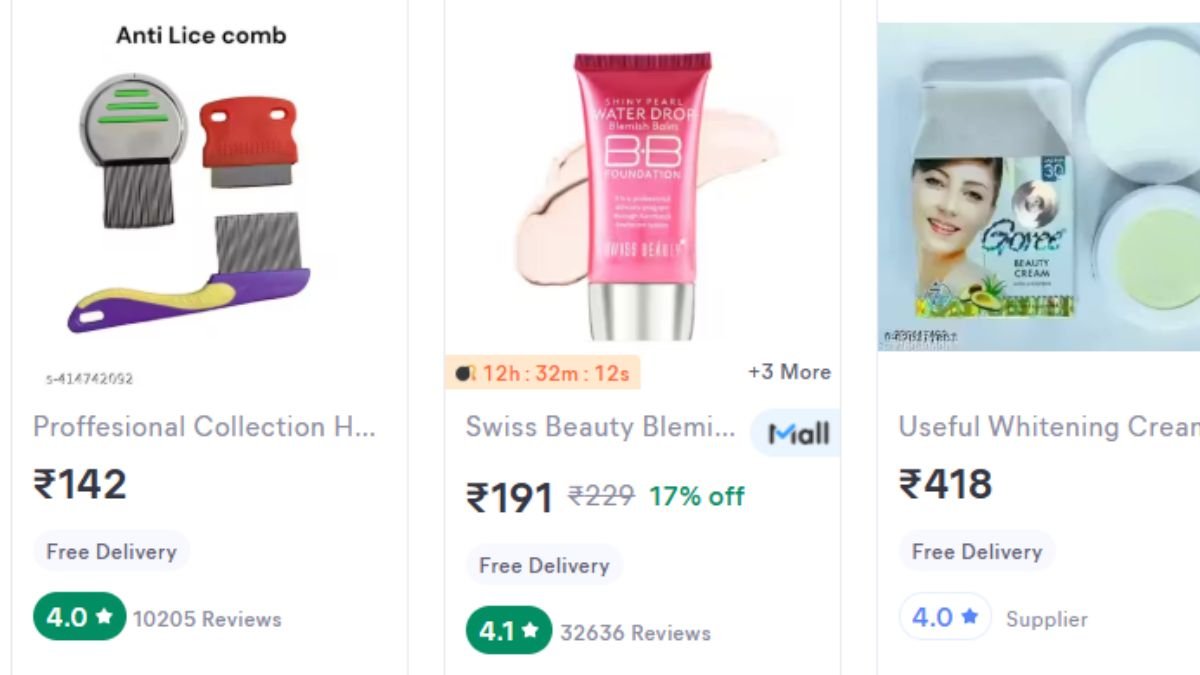Screen dimensions: 1200x675
Task: Open Swiss Beauty Blemish product title
Action: [x=600, y=427]
